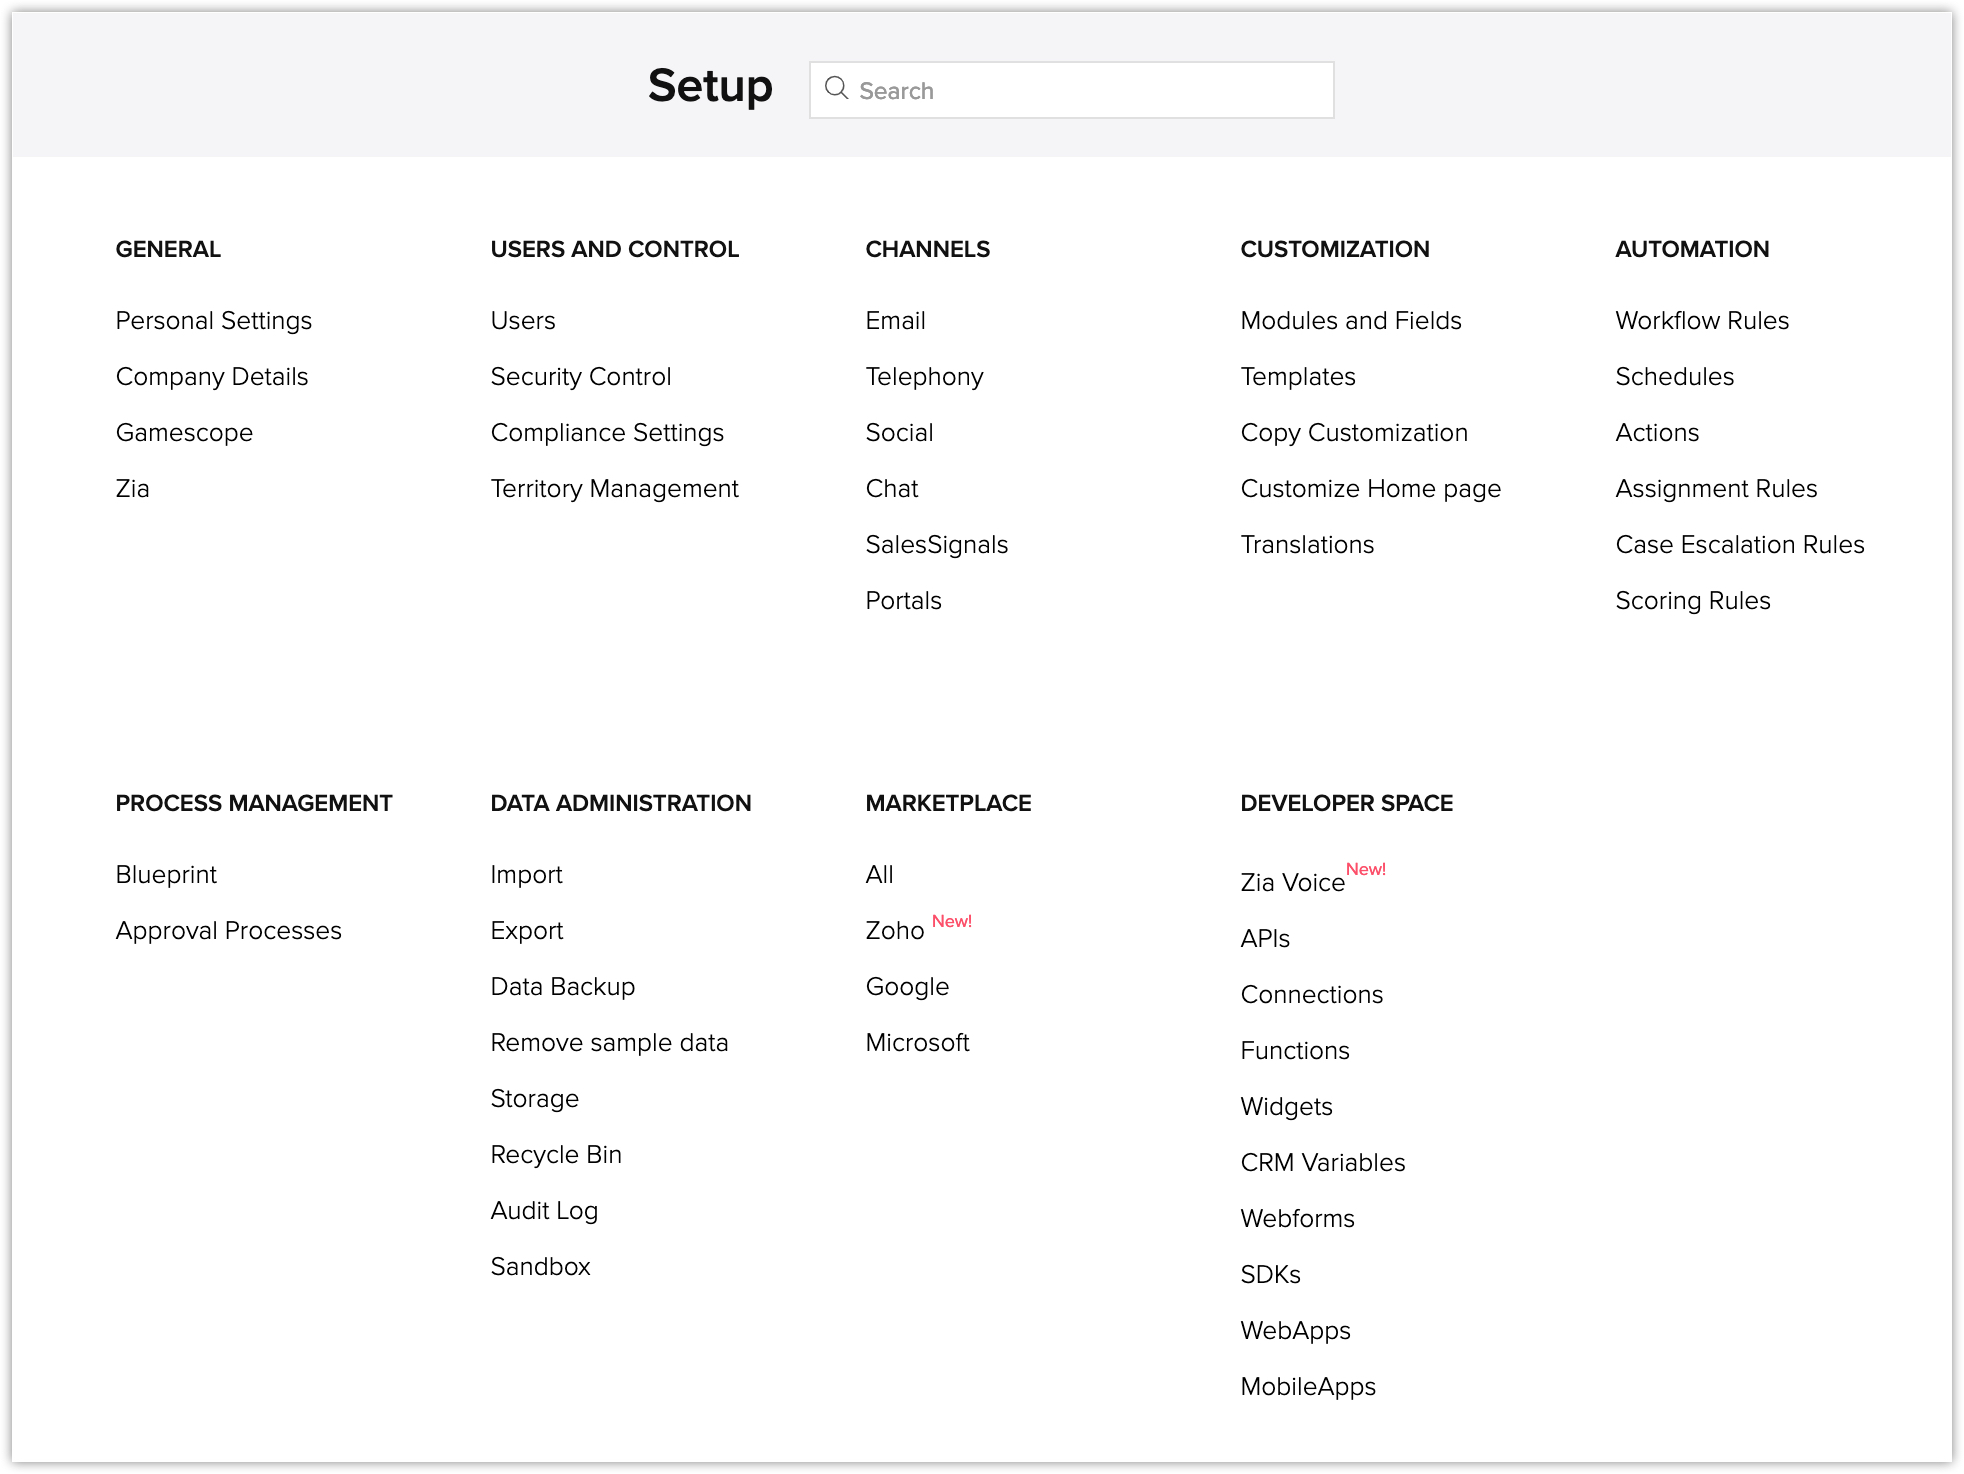Focus the Setup search field

(1071, 90)
